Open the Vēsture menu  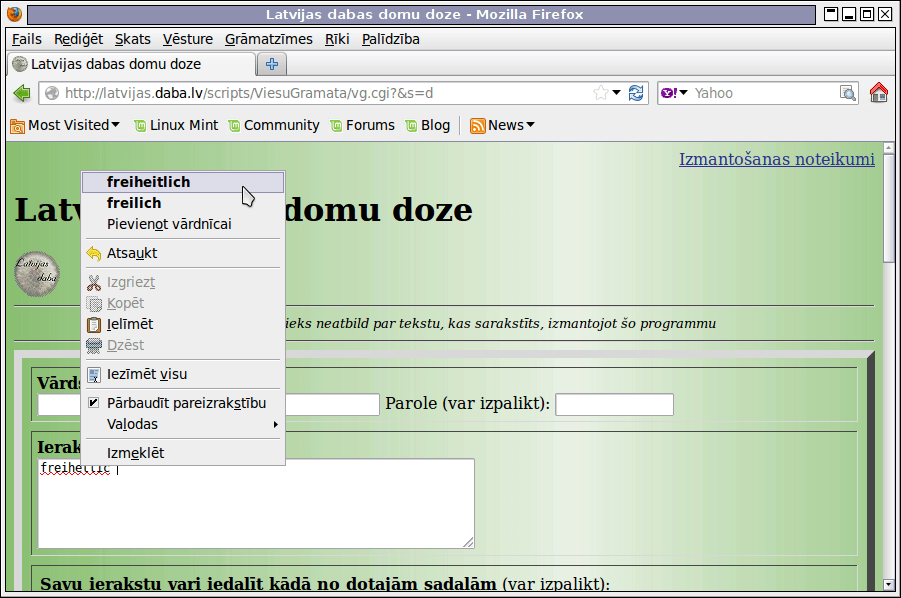(187, 39)
